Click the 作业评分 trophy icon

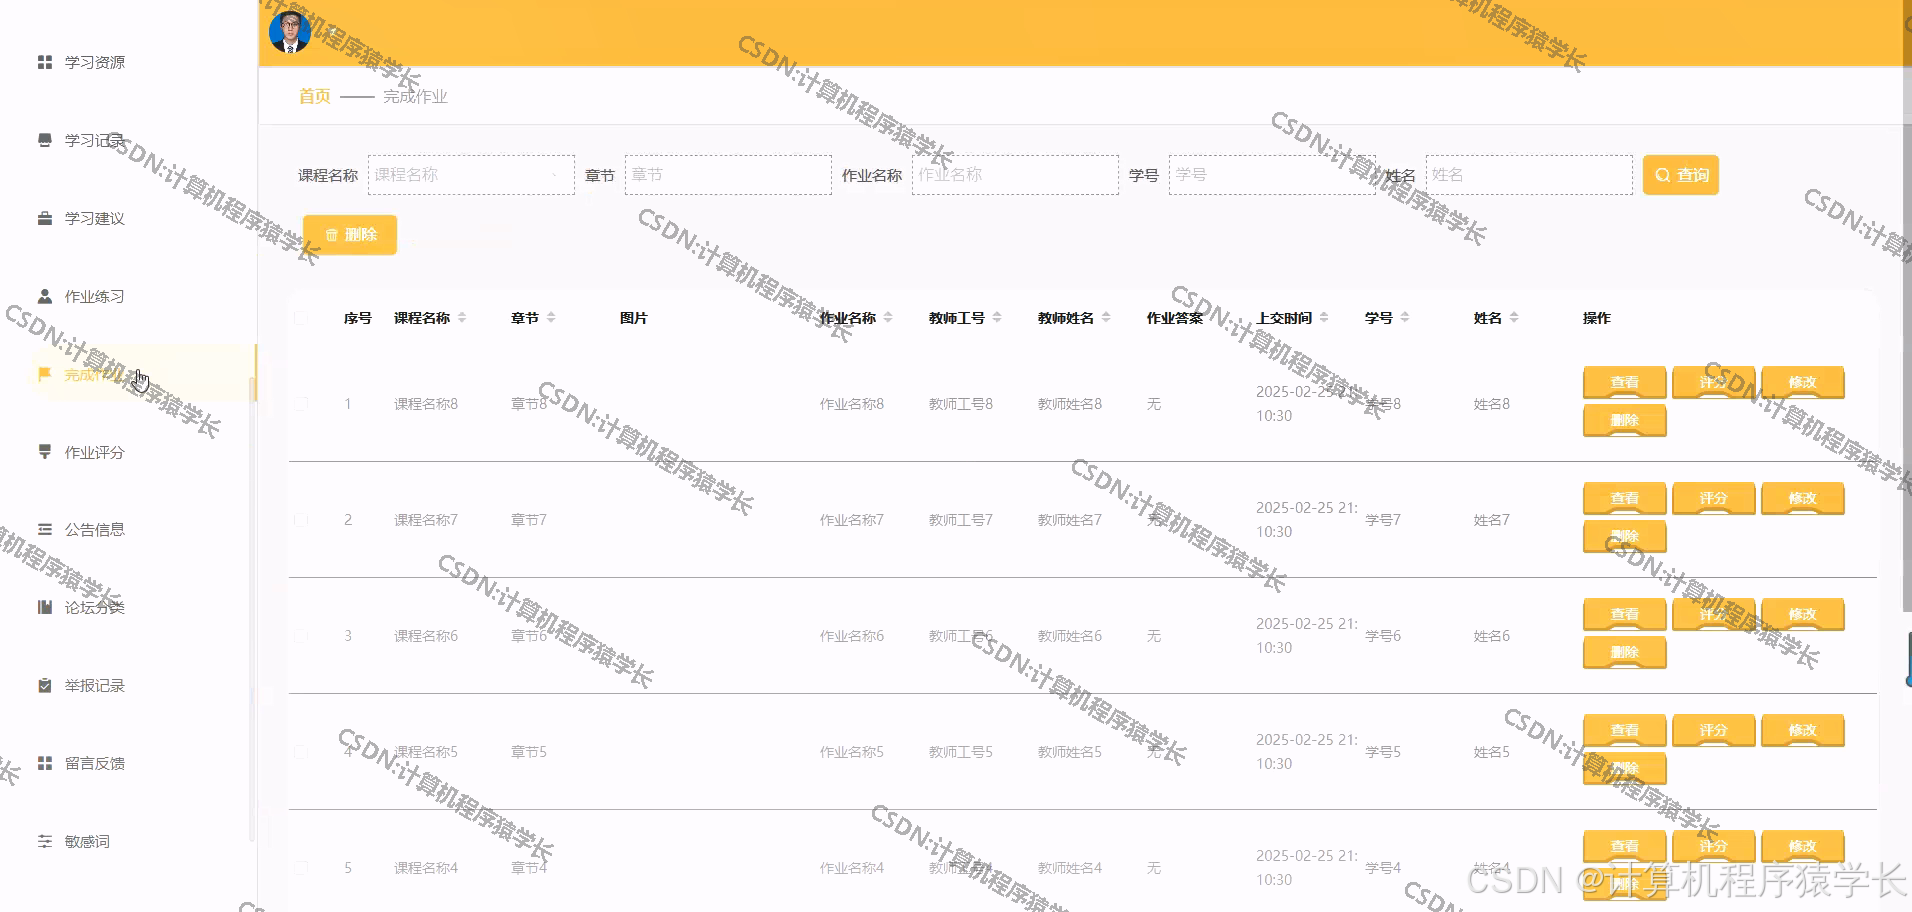point(45,452)
